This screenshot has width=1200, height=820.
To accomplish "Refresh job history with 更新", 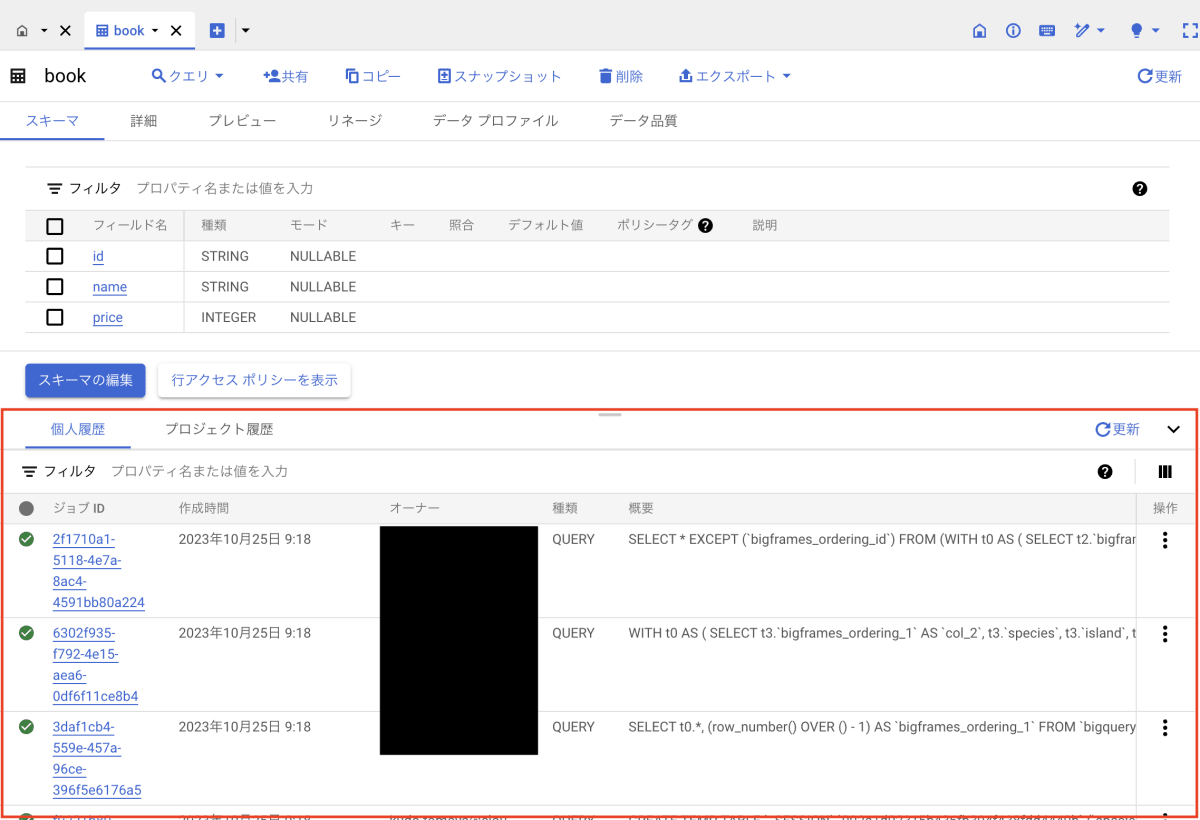I will click(x=1117, y=429).
